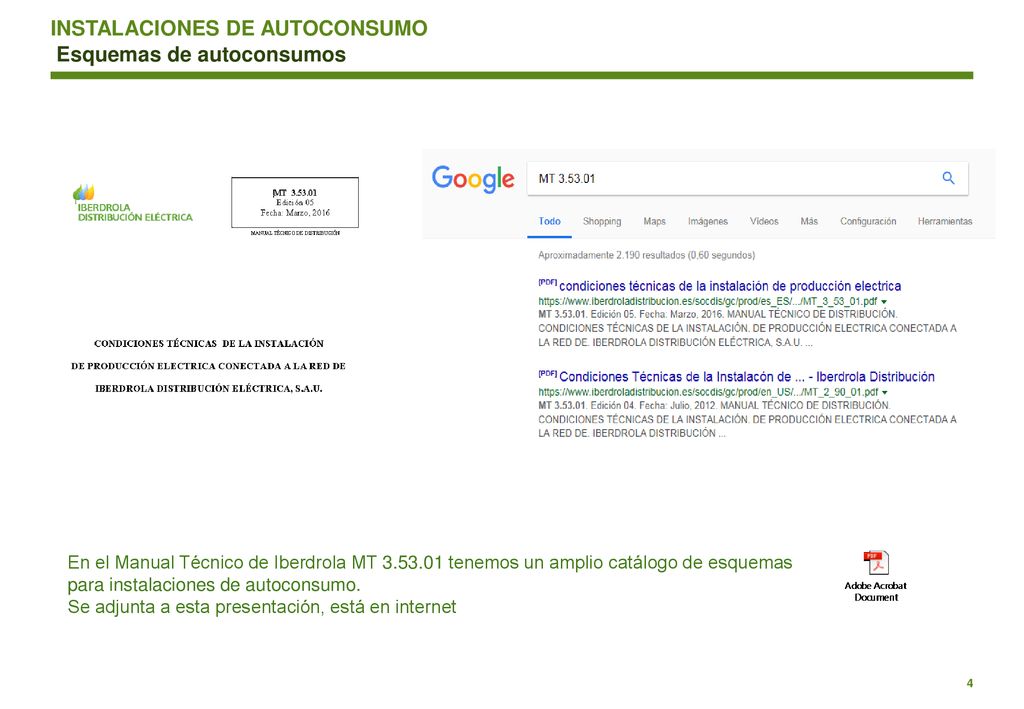
Task: Open link 'Condiciones Técnicas de la Instalacón de ... - Iberdrola Distribución'
Action: 747,377
